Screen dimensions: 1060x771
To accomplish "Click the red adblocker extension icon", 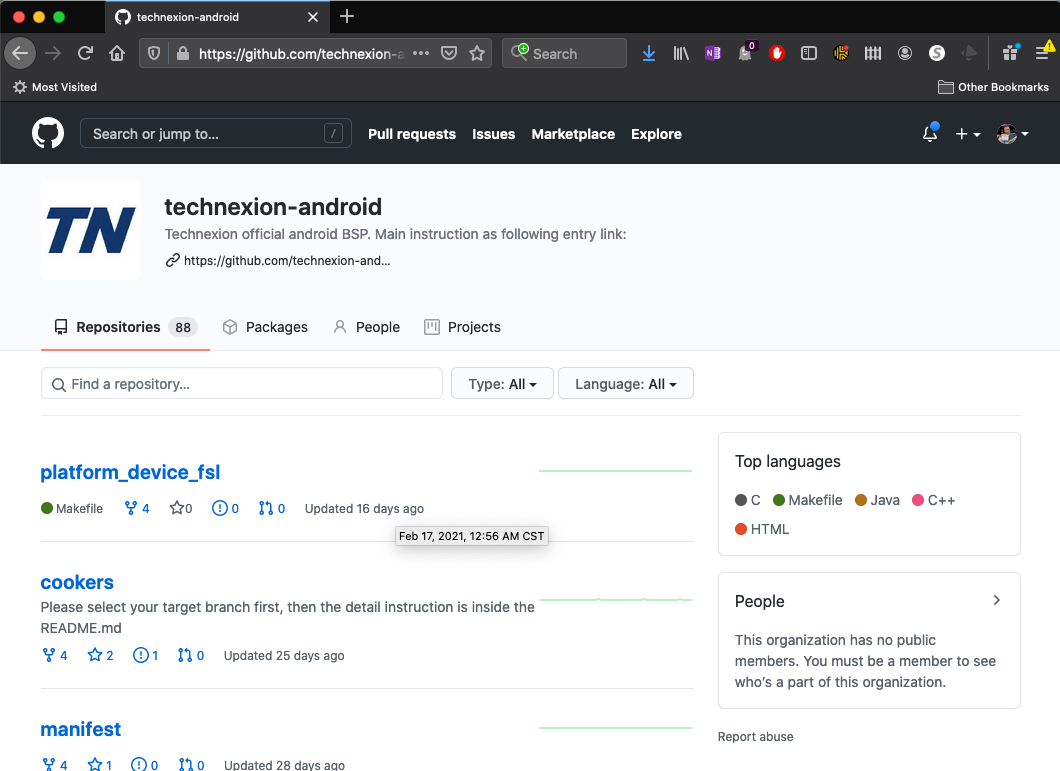I will (x=777, y=53).
